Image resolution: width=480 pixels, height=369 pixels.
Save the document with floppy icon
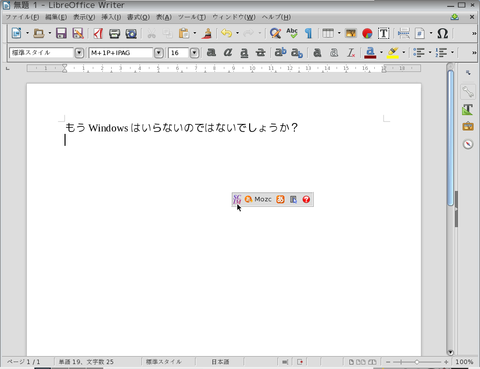pos(61,33)
